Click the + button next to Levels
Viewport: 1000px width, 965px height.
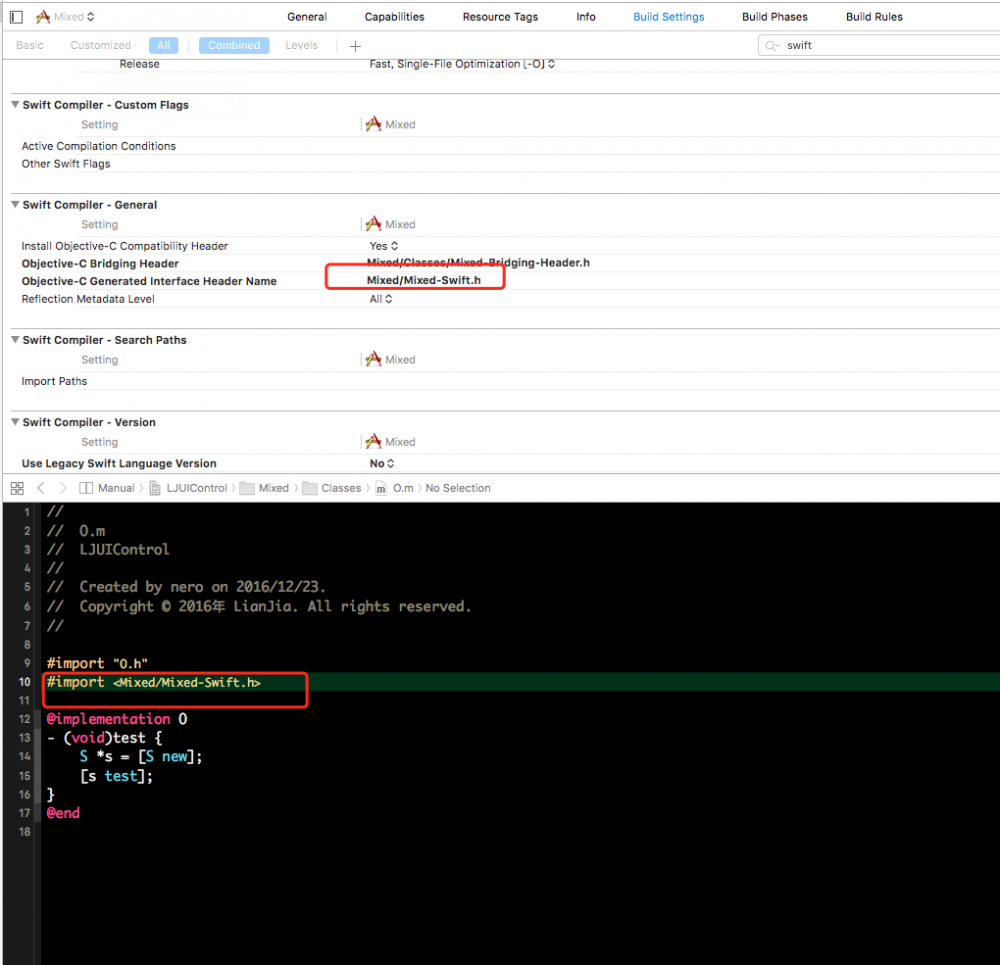point(355,45)
